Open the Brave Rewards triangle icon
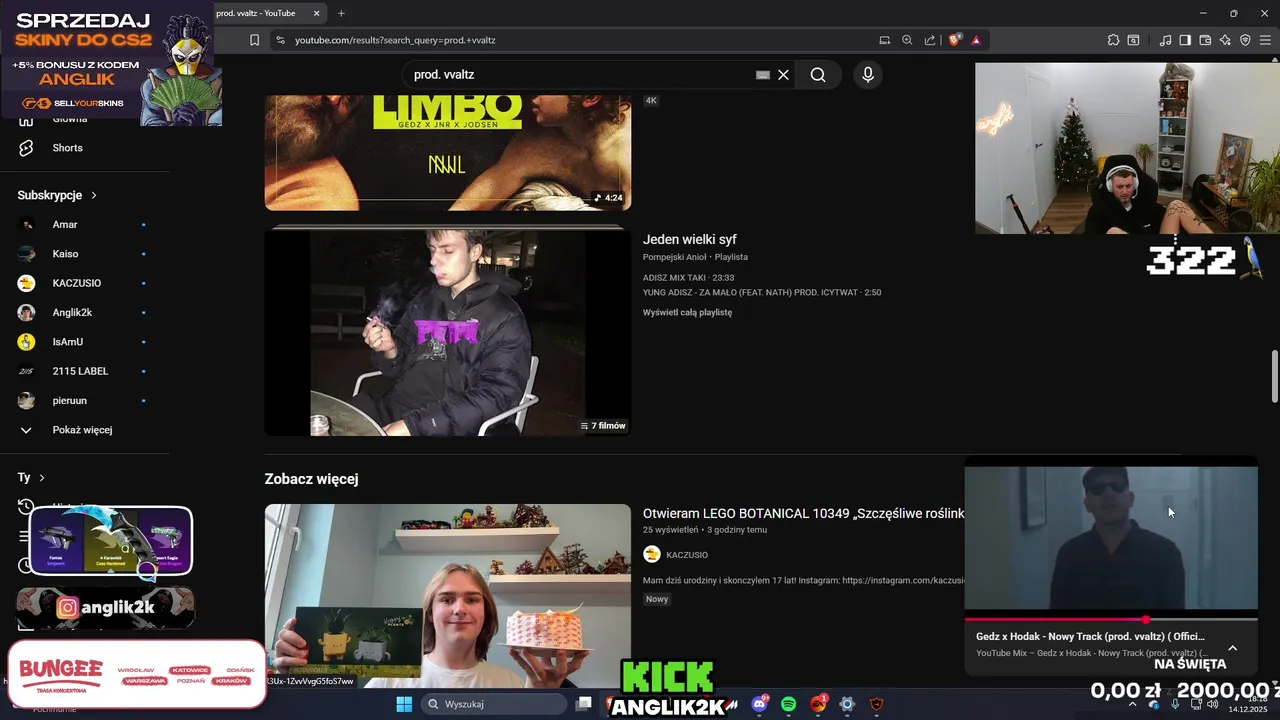This screenshot has width=1280, height=720. point(976,40)
